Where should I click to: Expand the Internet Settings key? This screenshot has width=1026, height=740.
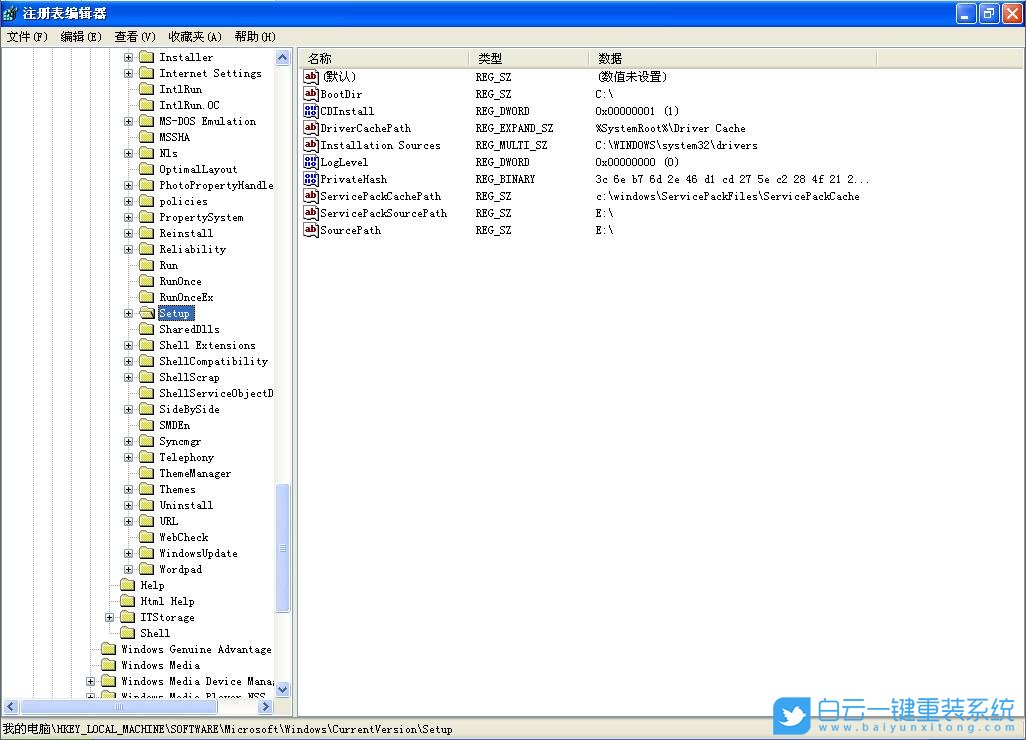coord(128,72)
